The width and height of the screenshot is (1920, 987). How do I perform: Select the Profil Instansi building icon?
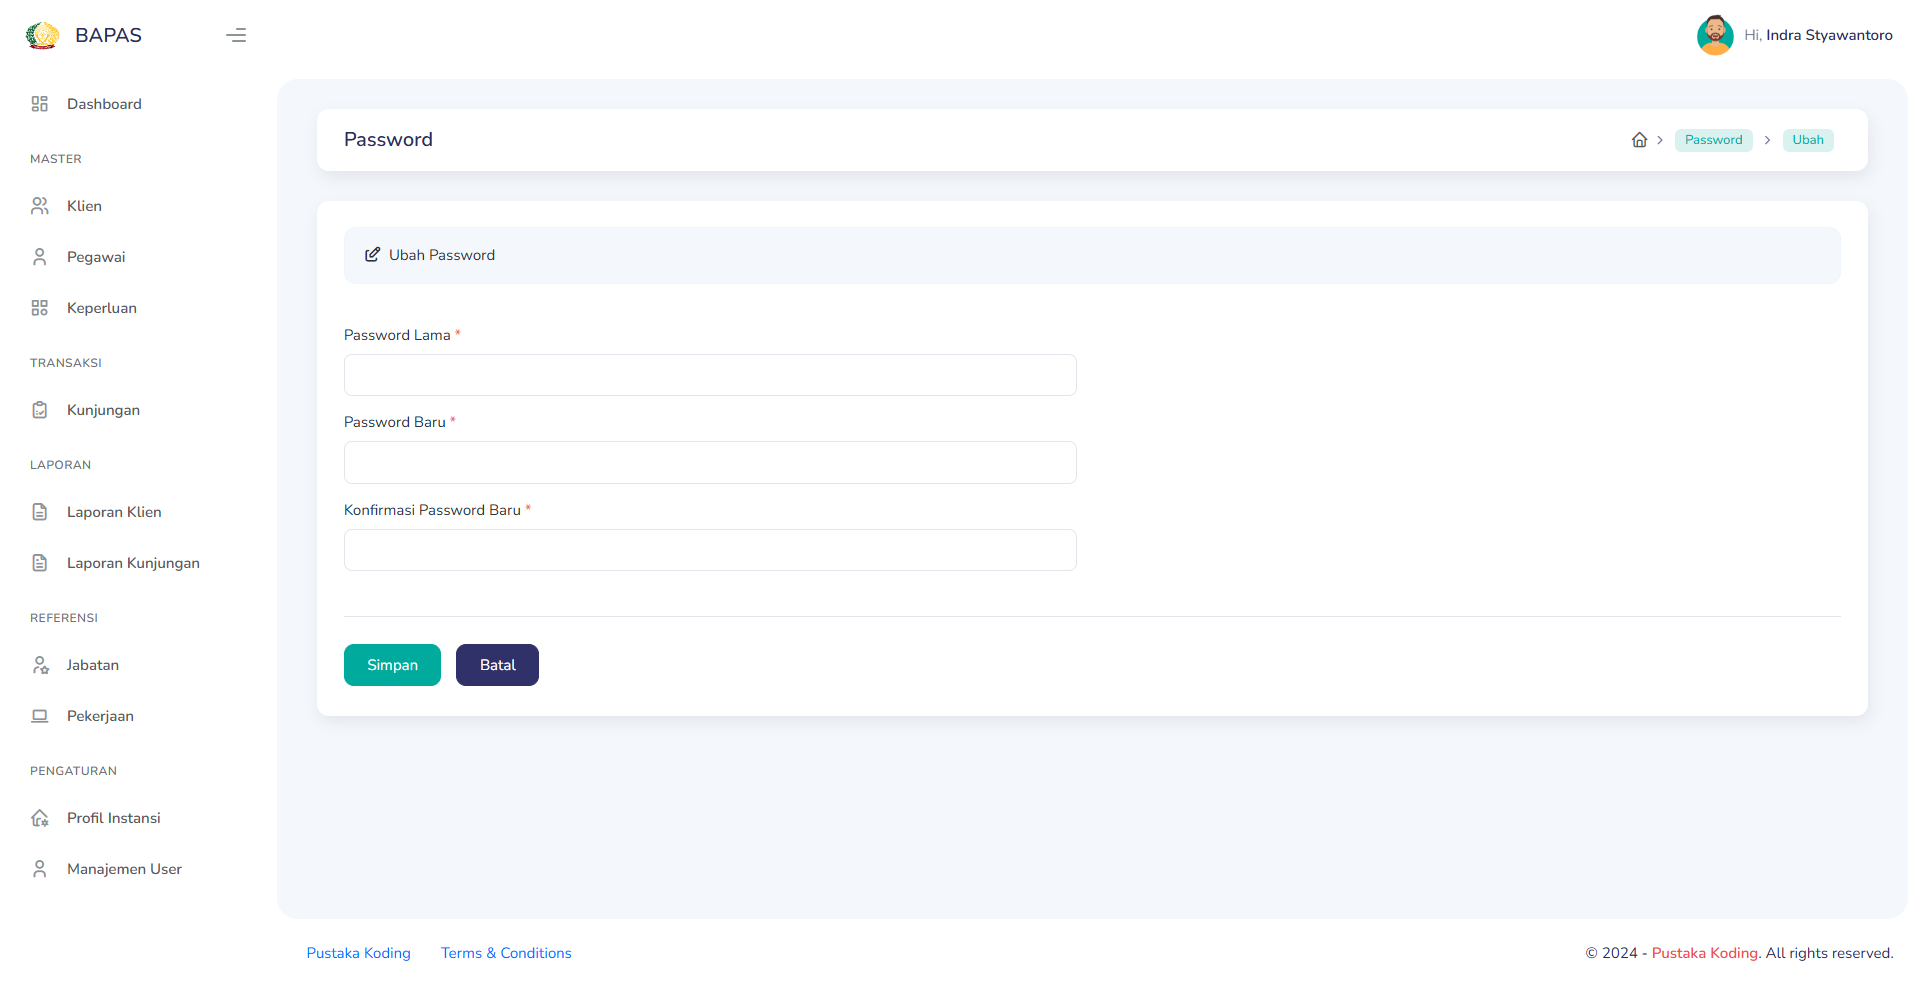click(x=40, y=818)
